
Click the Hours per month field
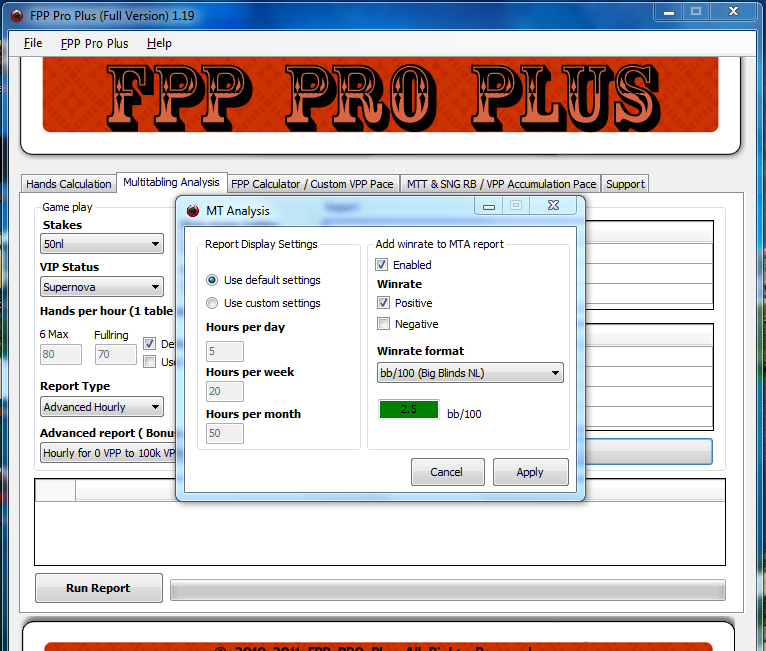(225, 433)
